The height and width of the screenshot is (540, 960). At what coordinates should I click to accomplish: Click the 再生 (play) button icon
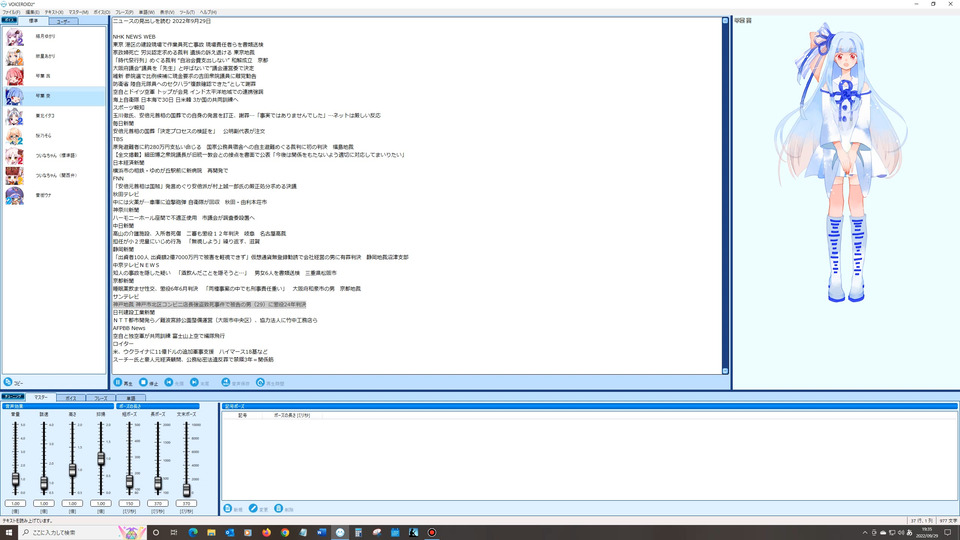pyautogui.click(x=118, y=382)
